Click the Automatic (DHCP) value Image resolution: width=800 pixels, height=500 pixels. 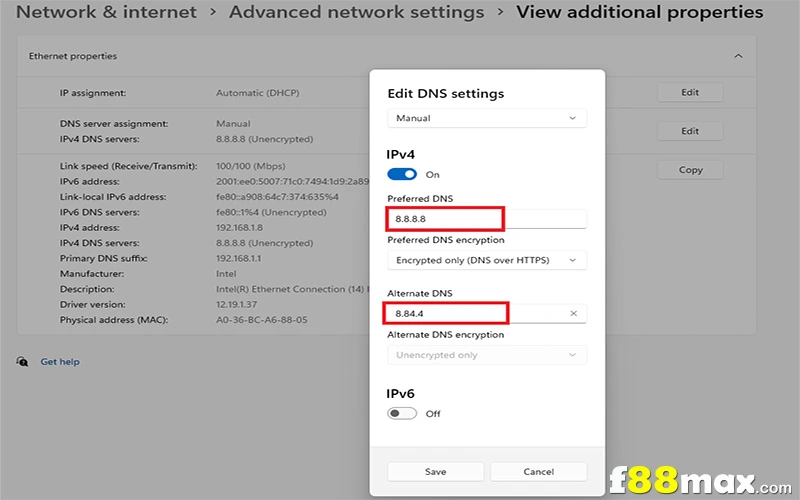pos(258,93)
